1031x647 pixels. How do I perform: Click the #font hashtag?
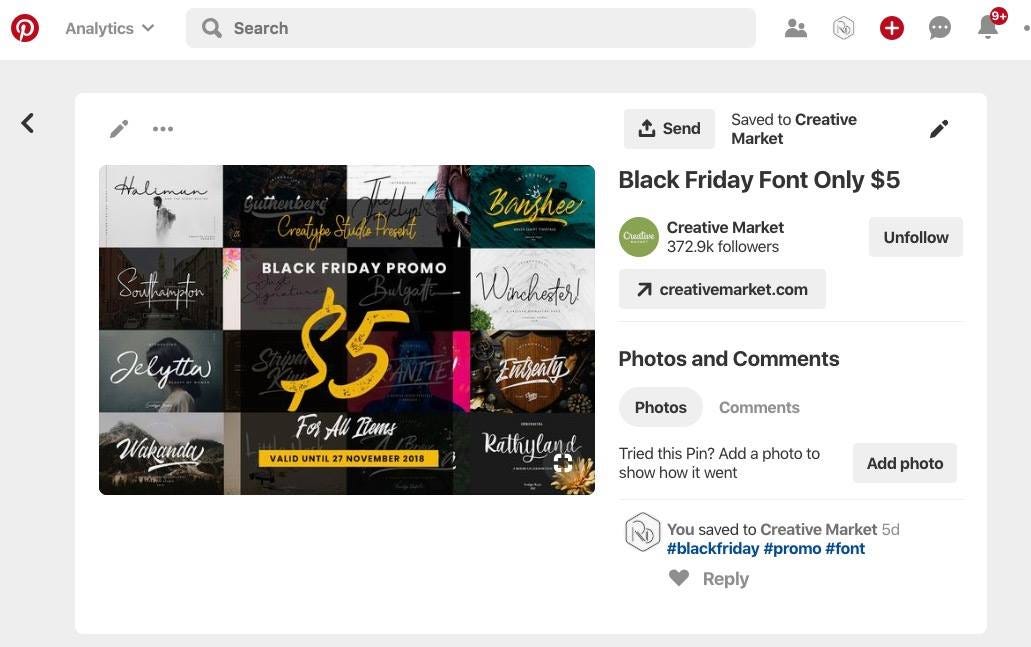click(x=845, y=548)
